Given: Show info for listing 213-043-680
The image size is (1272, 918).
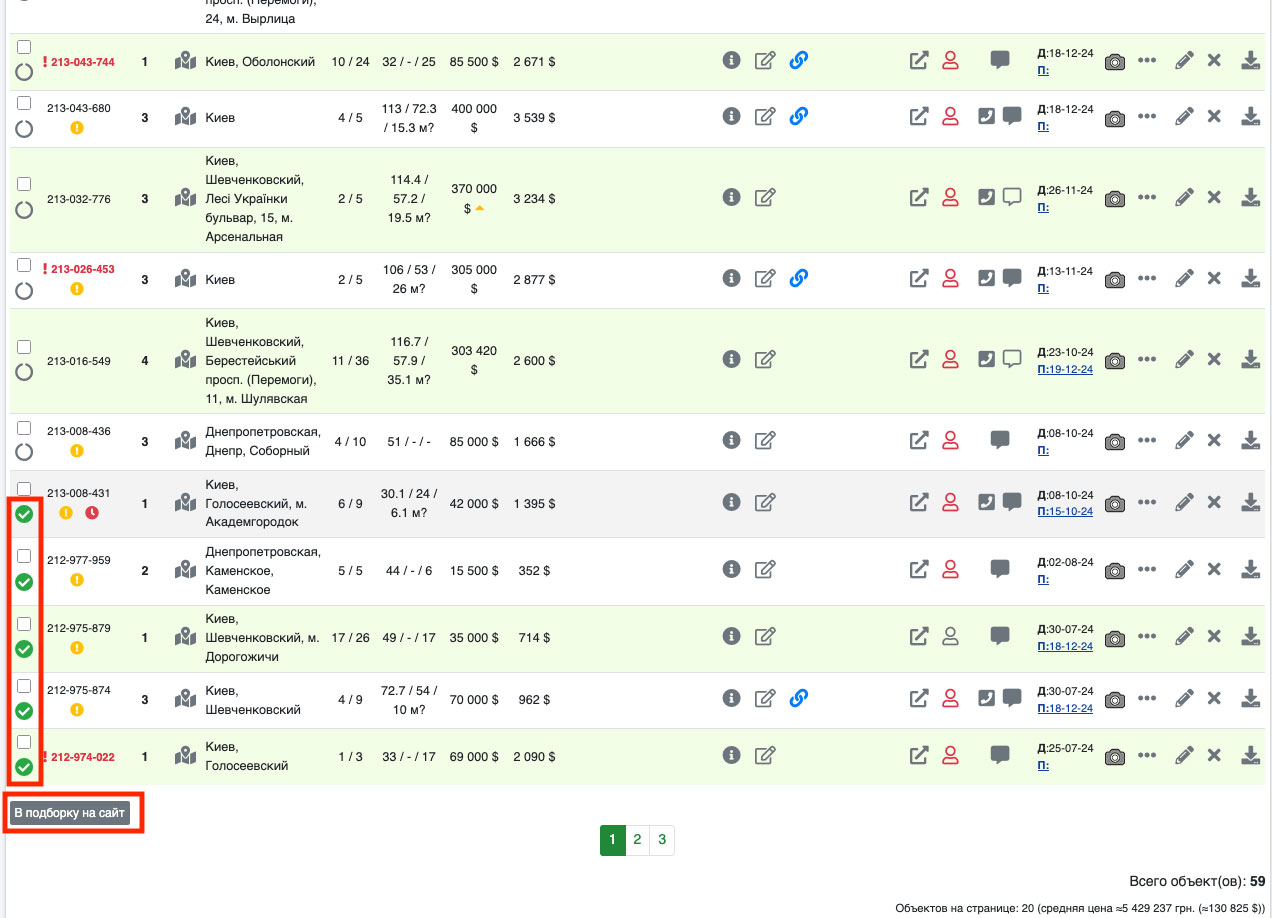Looking at the screenshot, I should (731, 116).
